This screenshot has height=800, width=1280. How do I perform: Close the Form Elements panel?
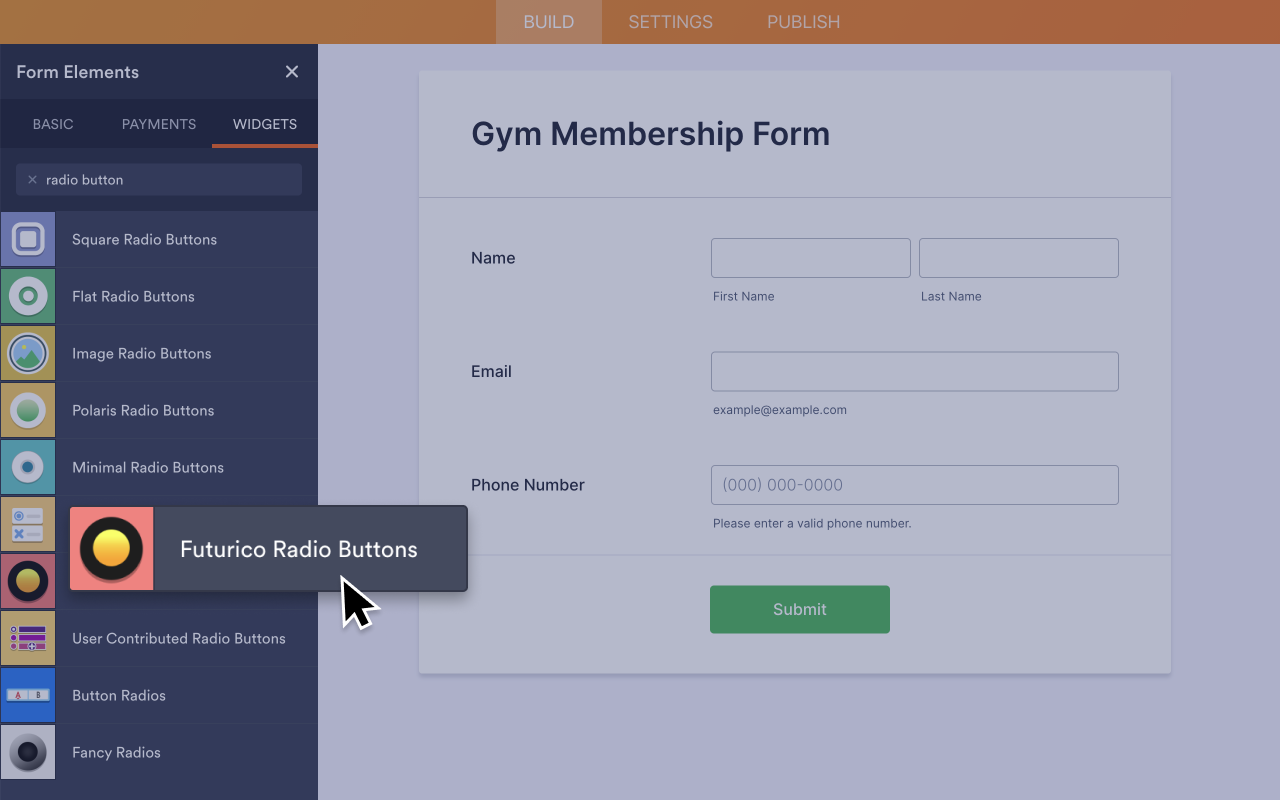click(291, 71)
